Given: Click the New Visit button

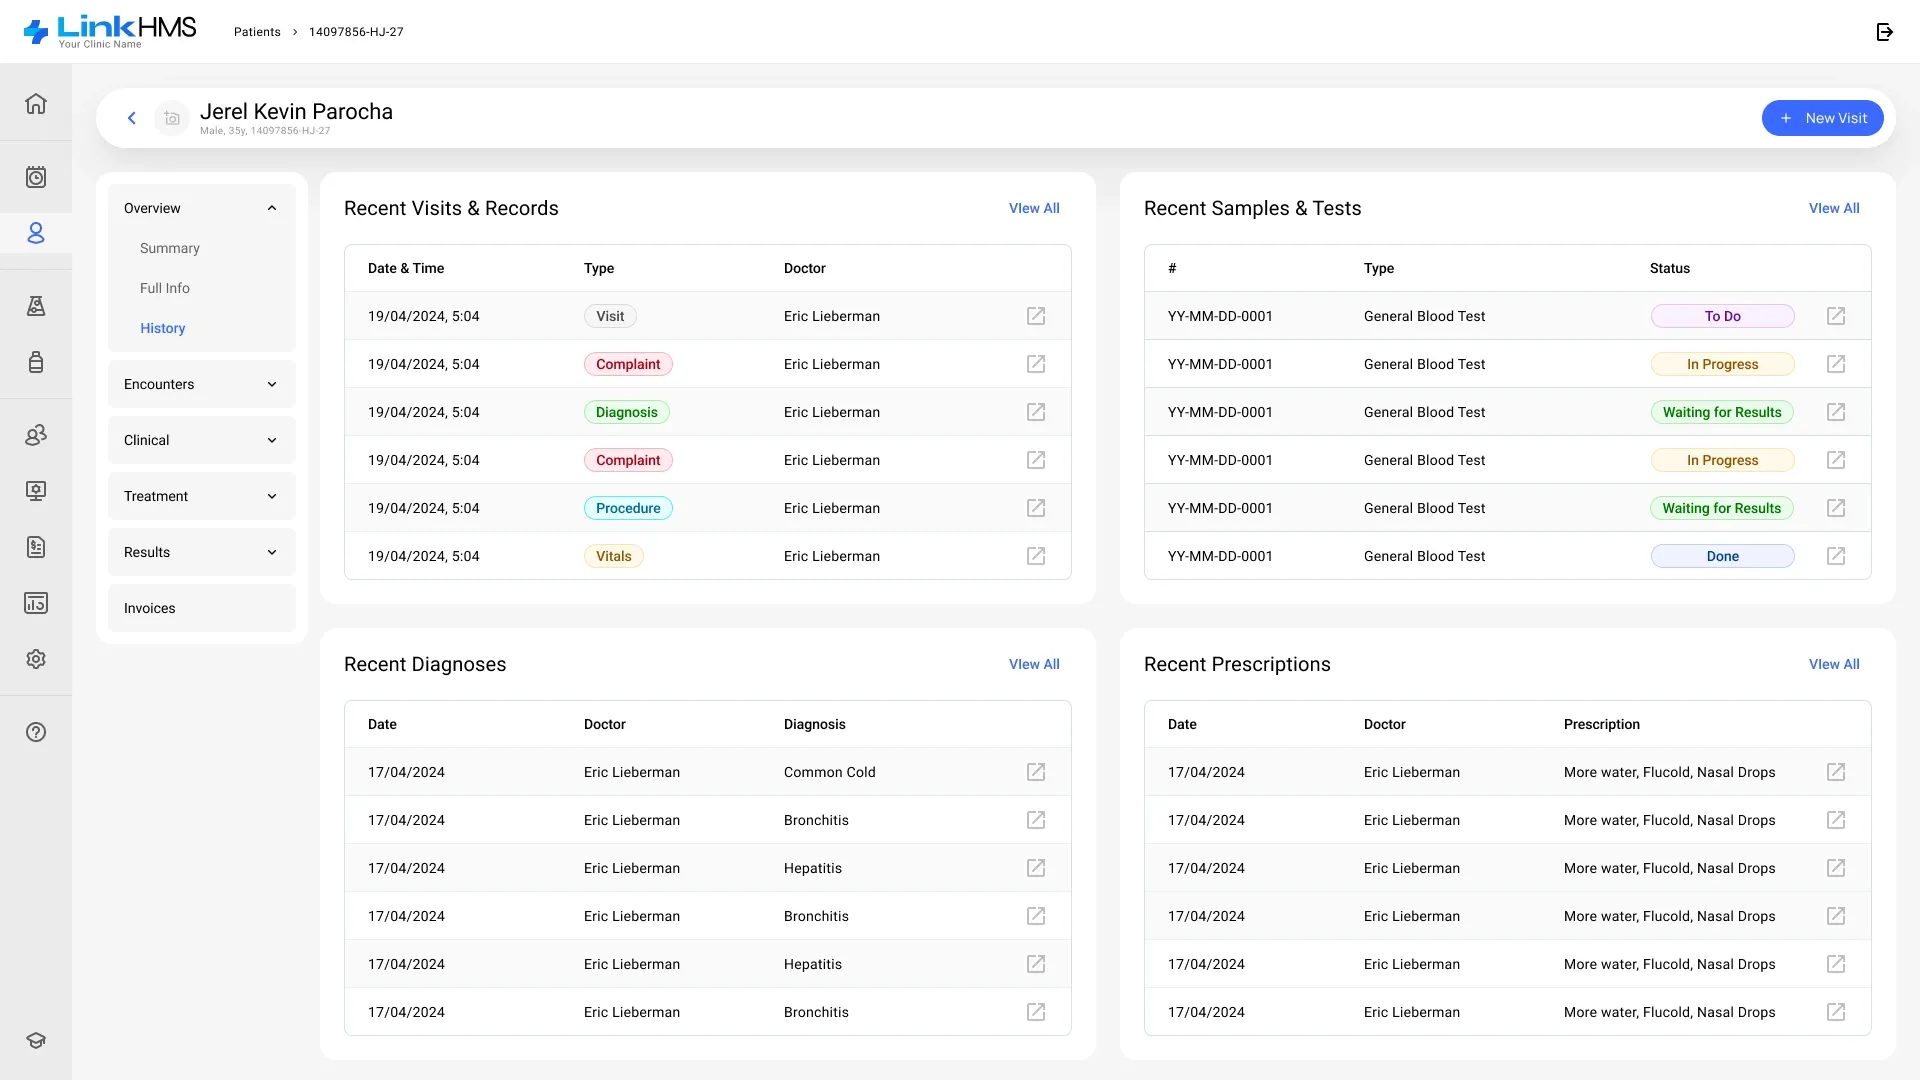Looking at the screenshot, I should [1822, 118].
